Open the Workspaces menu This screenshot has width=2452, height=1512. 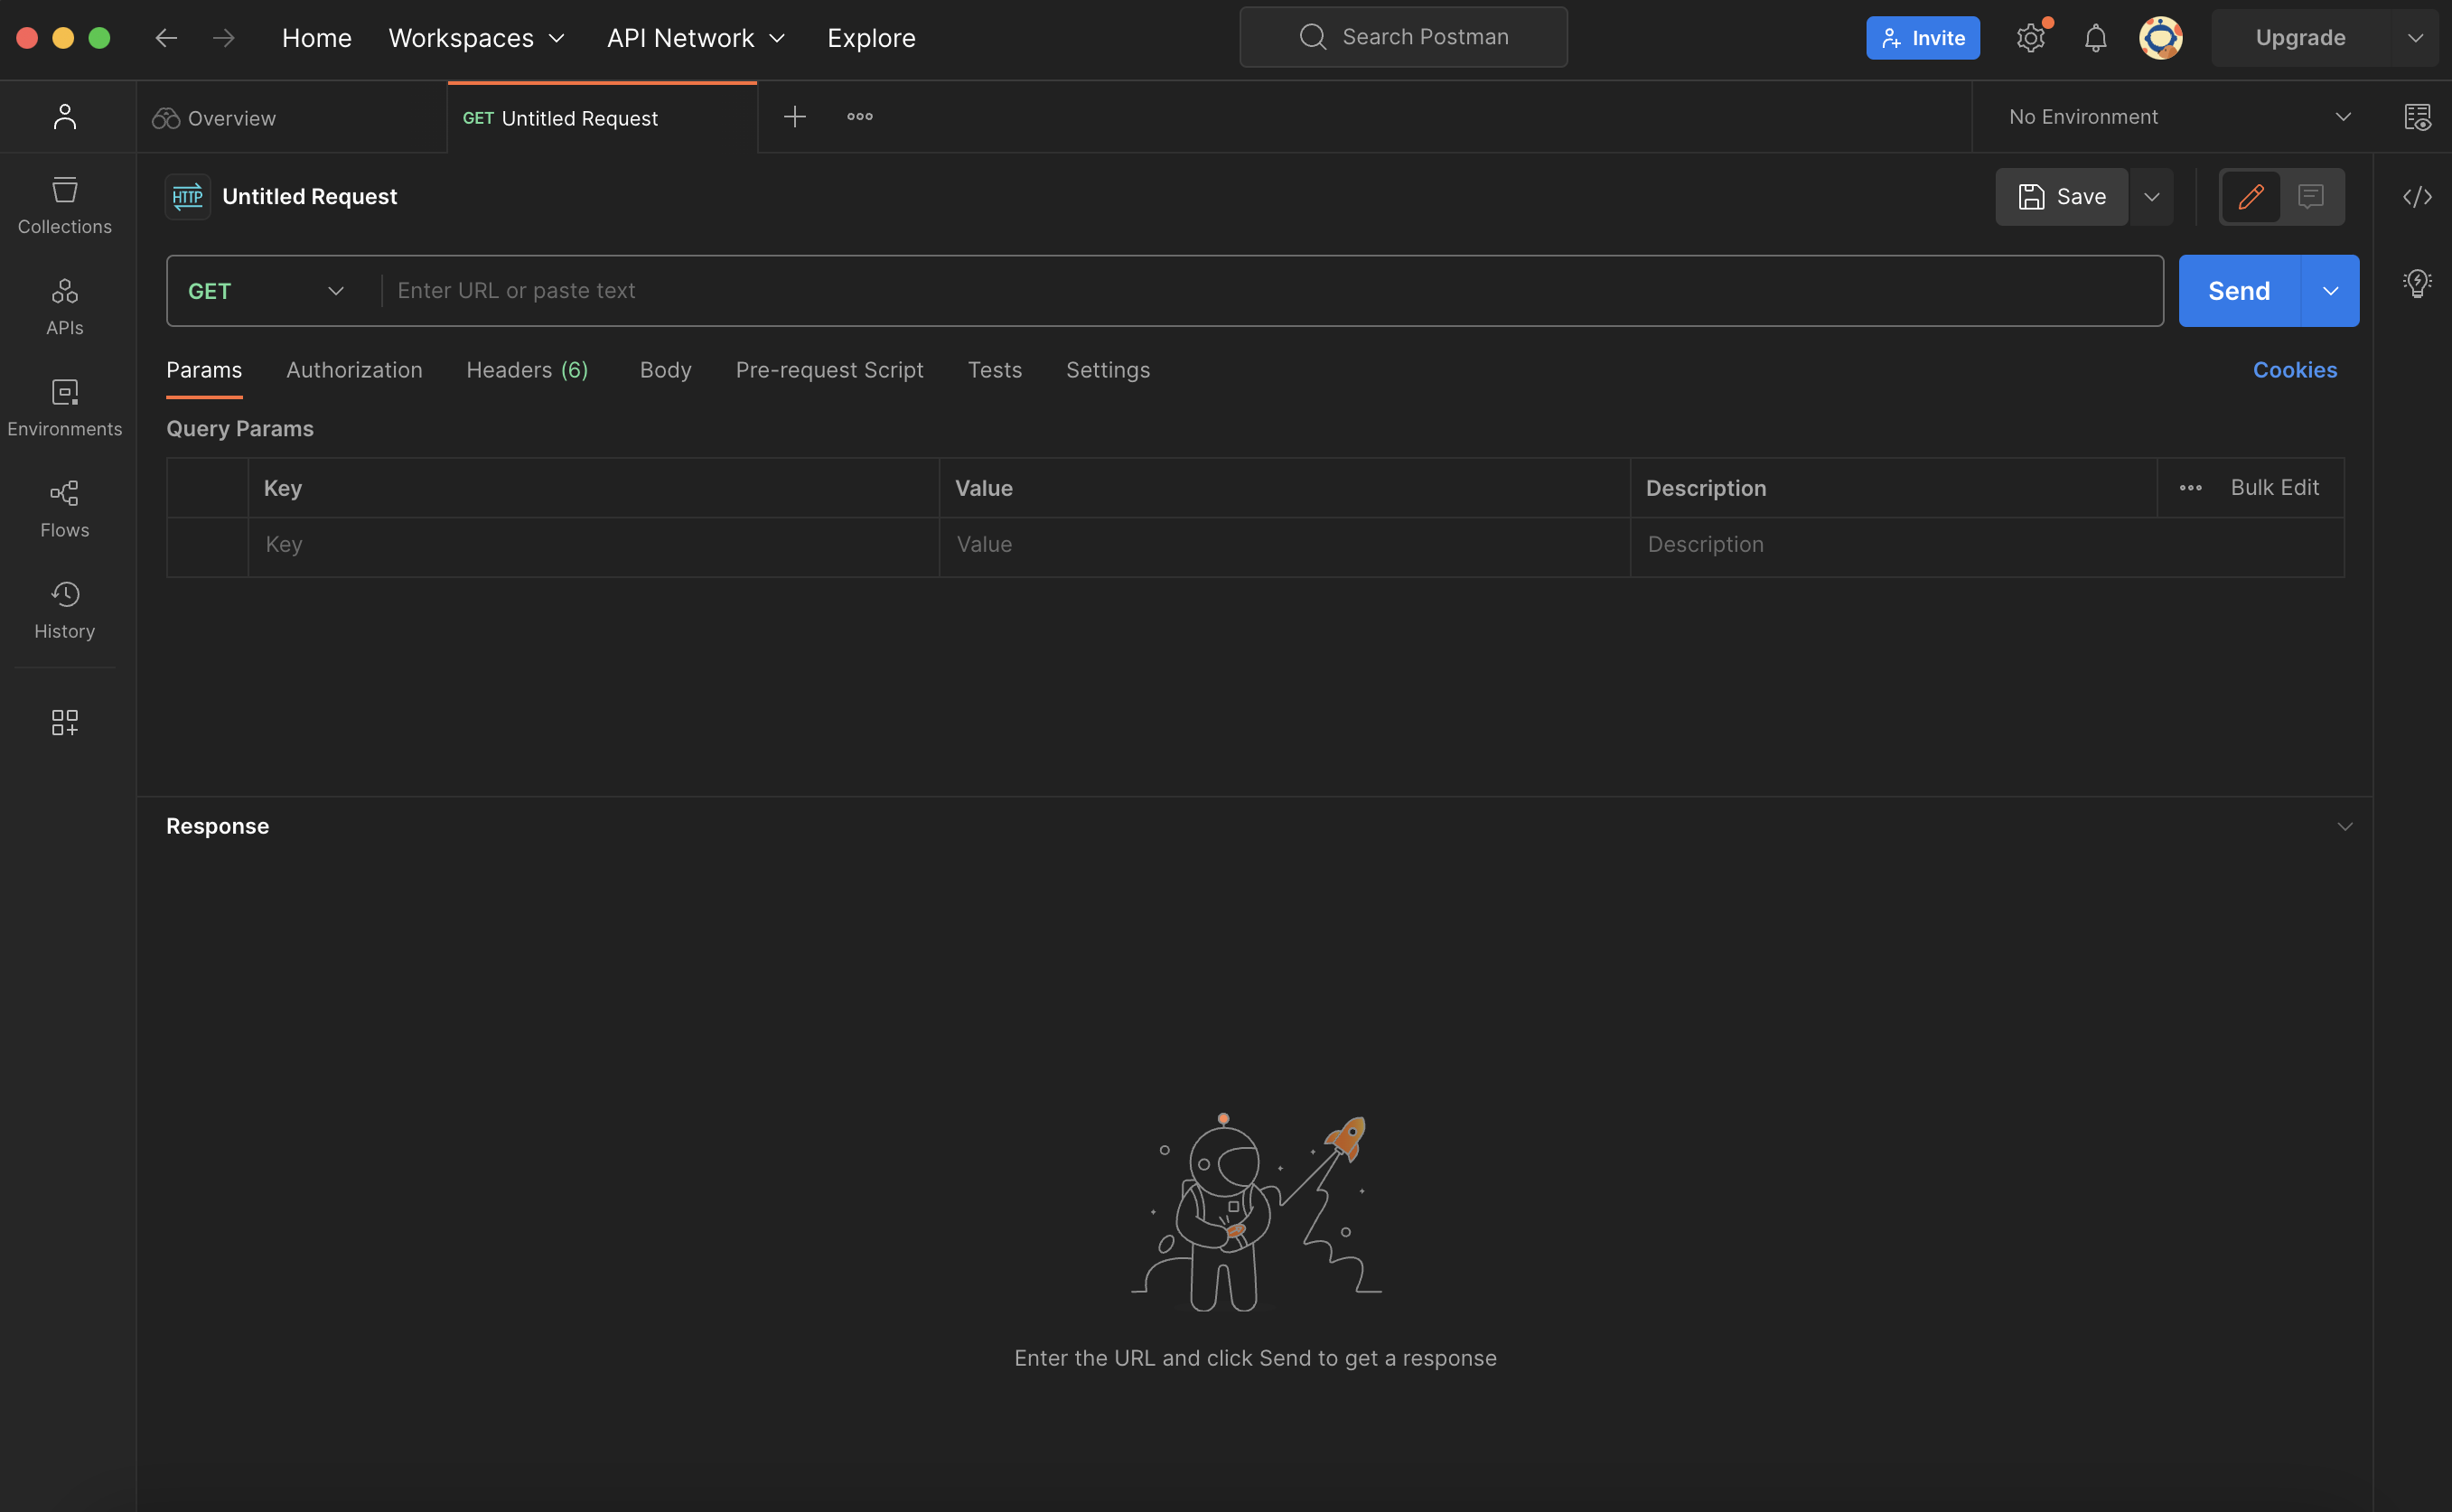[476, 38]
